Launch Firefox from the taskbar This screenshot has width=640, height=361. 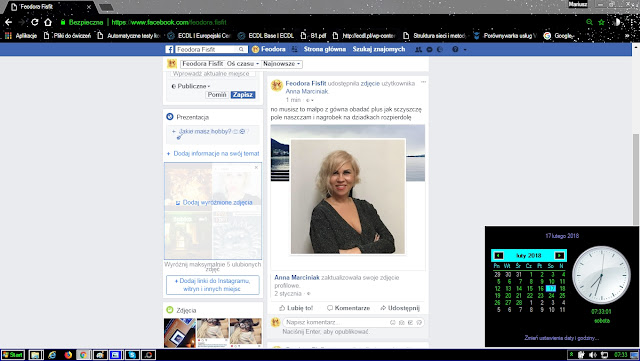pos(68,355)
